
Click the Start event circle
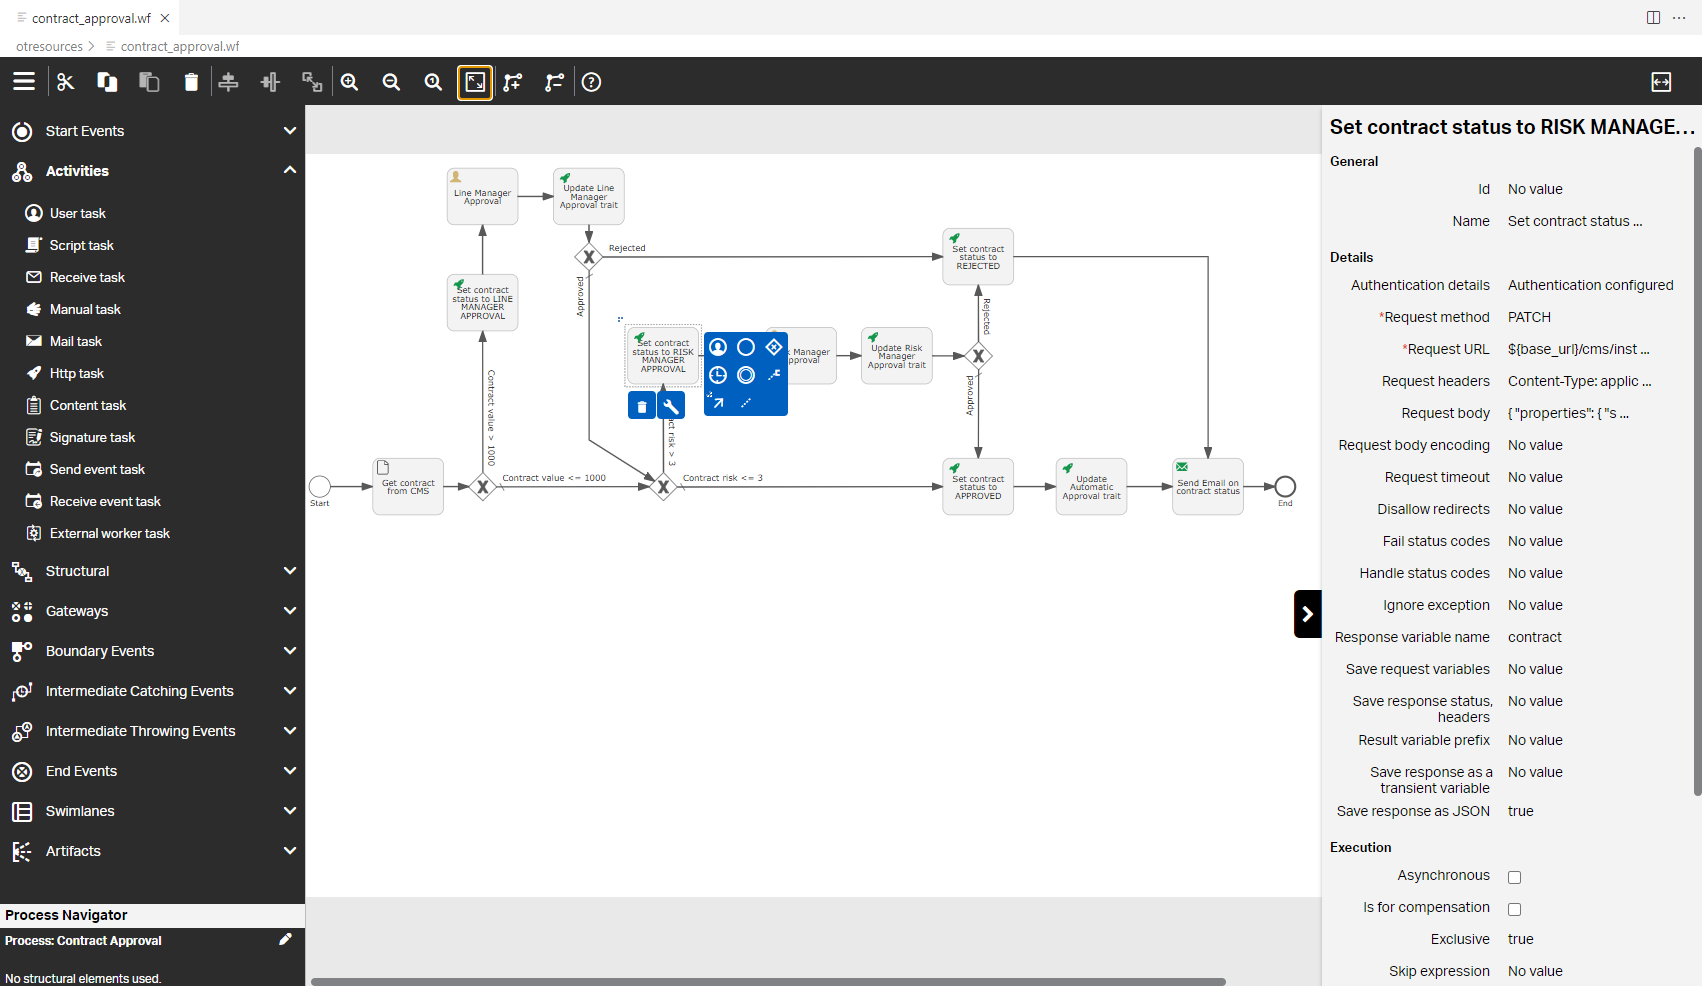pyautogui.click(x=320, y=487)
